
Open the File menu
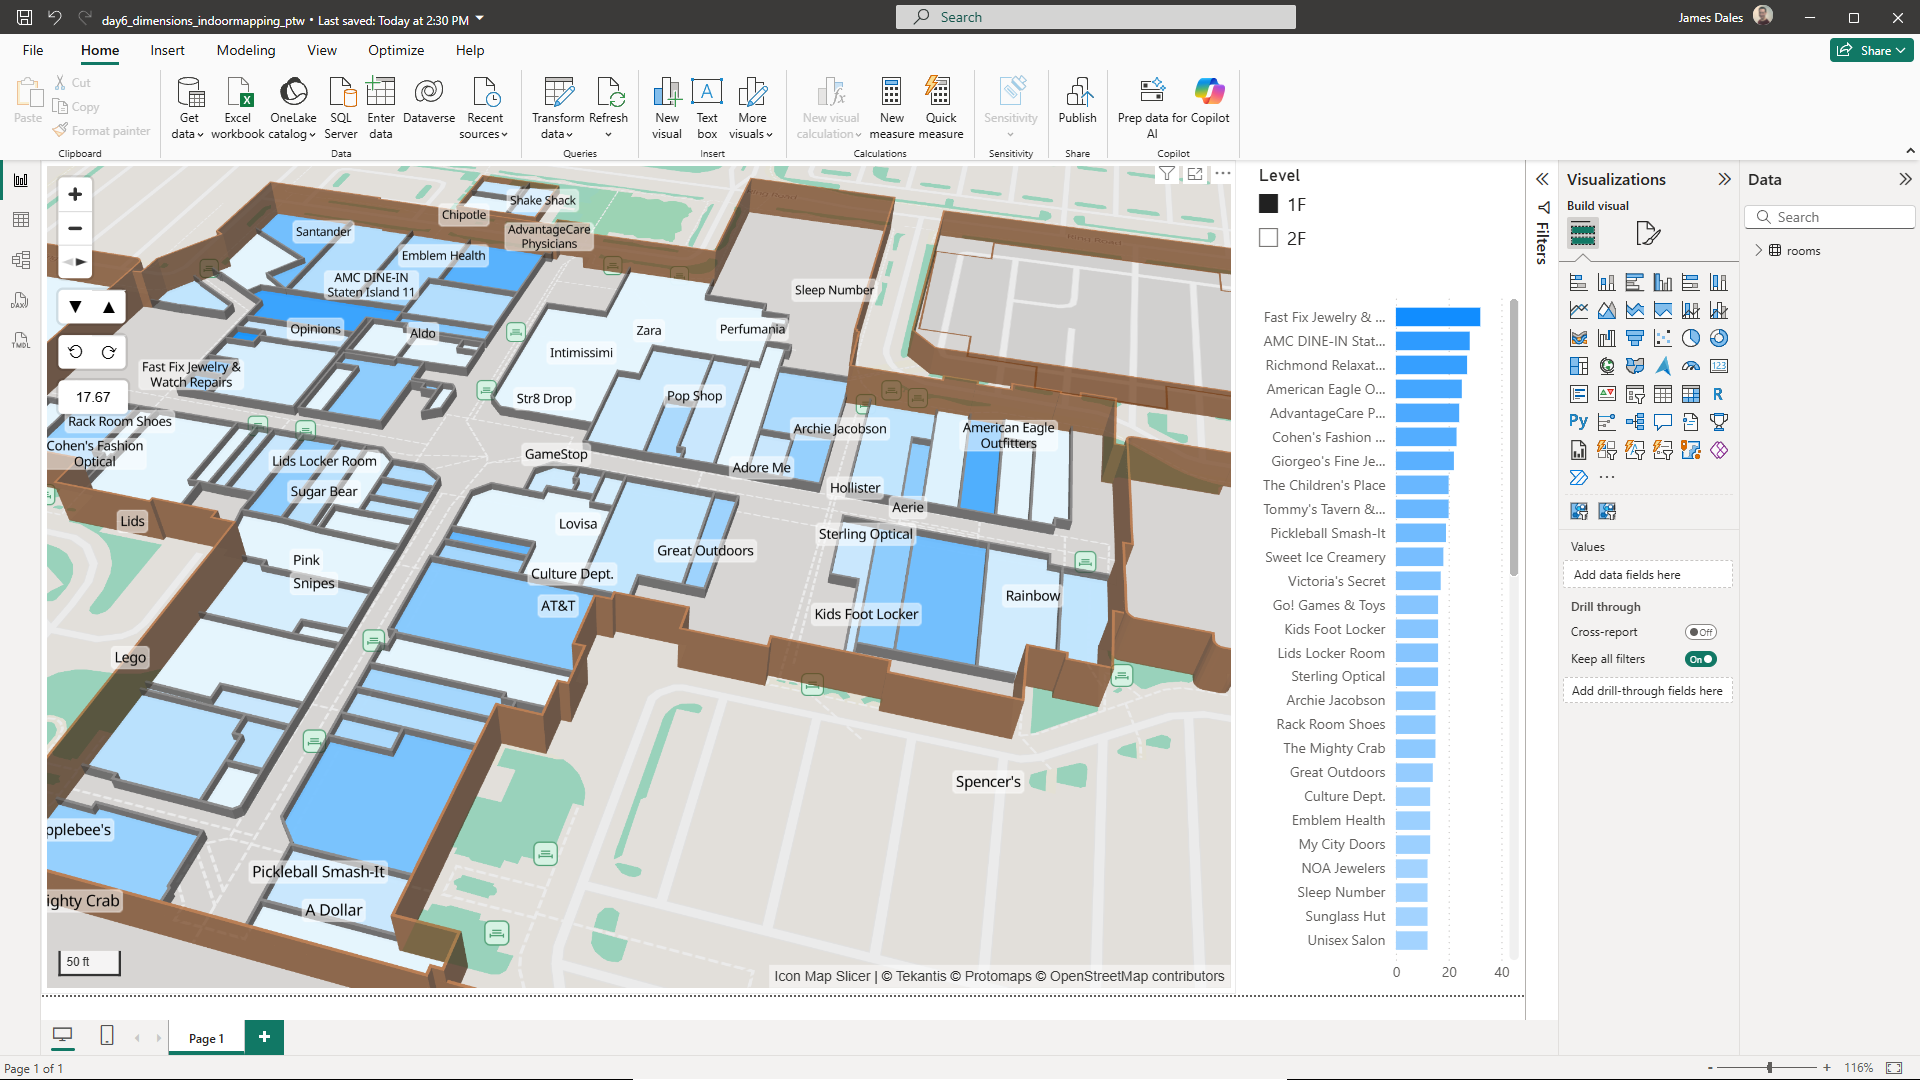click(x=33, y=50)
